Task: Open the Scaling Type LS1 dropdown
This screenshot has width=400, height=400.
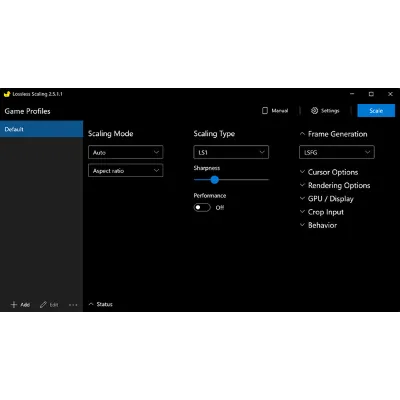Action: click(231, 152)
